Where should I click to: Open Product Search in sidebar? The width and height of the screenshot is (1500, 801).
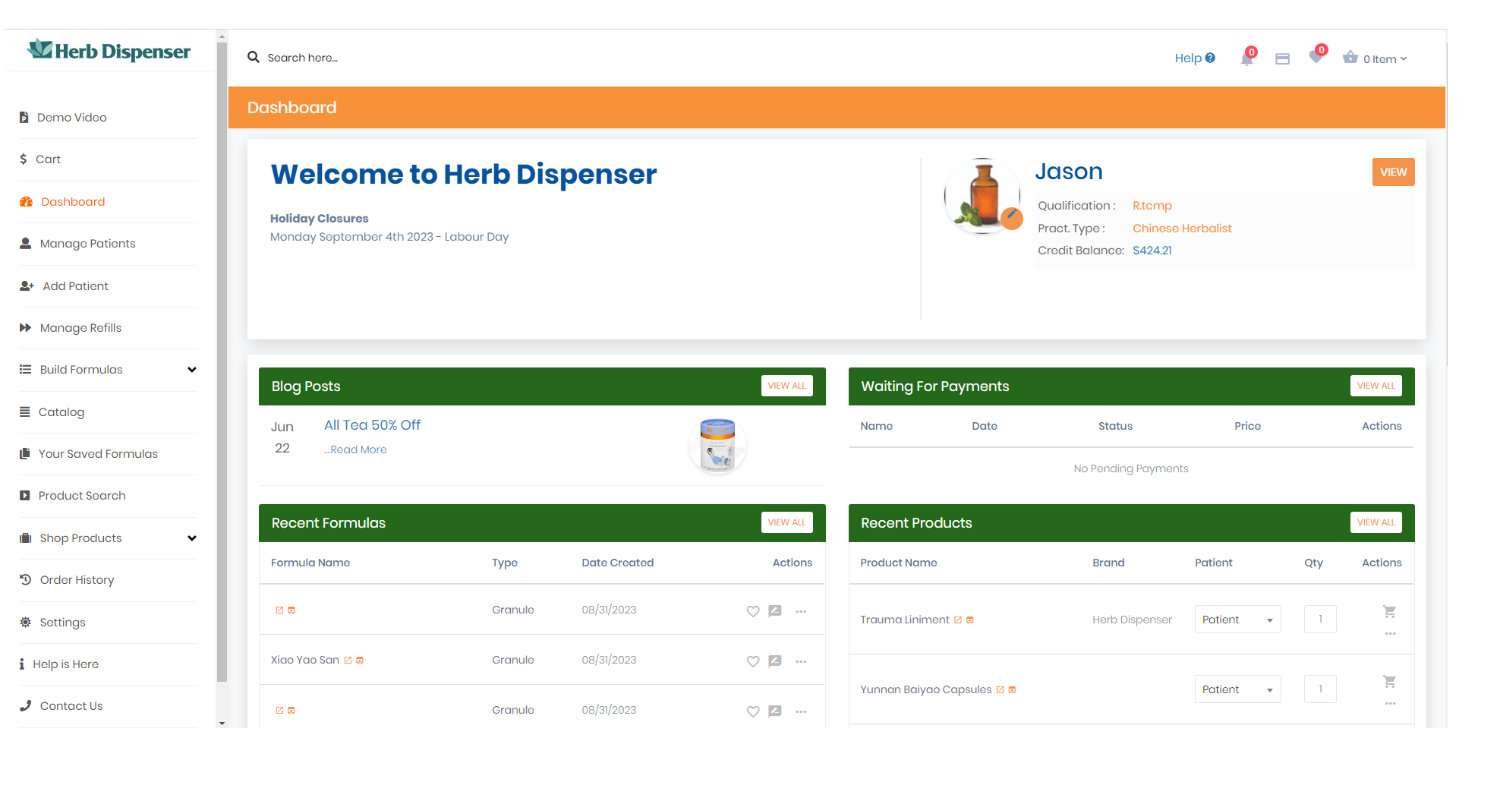[x=72, y=495]
